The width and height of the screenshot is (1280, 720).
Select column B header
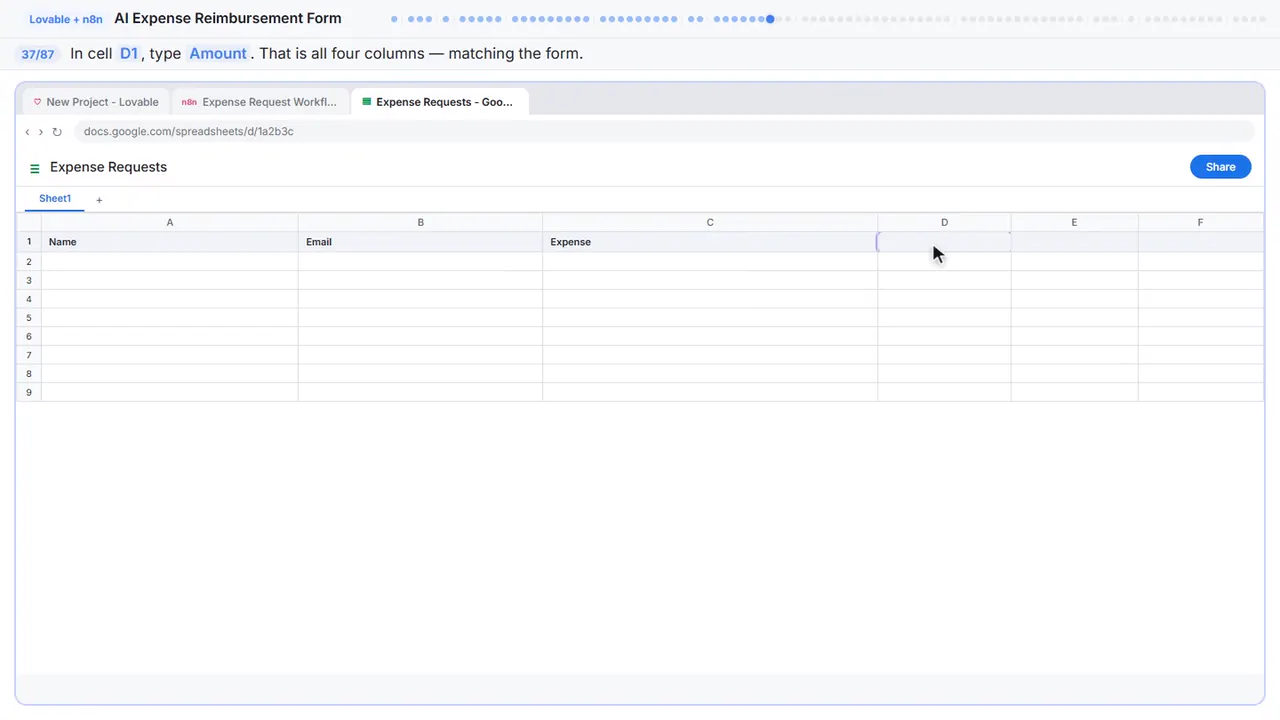pyautogui.click(x=420, y=222)
